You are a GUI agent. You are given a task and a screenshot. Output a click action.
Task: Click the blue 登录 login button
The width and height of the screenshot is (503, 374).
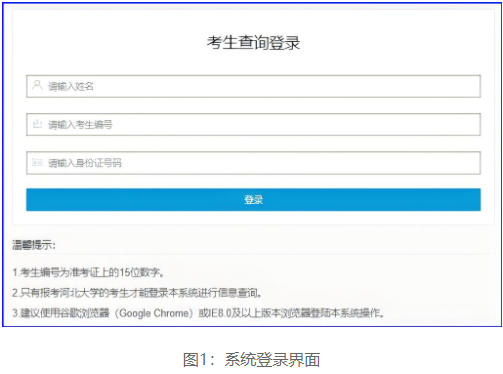point(253,200)
